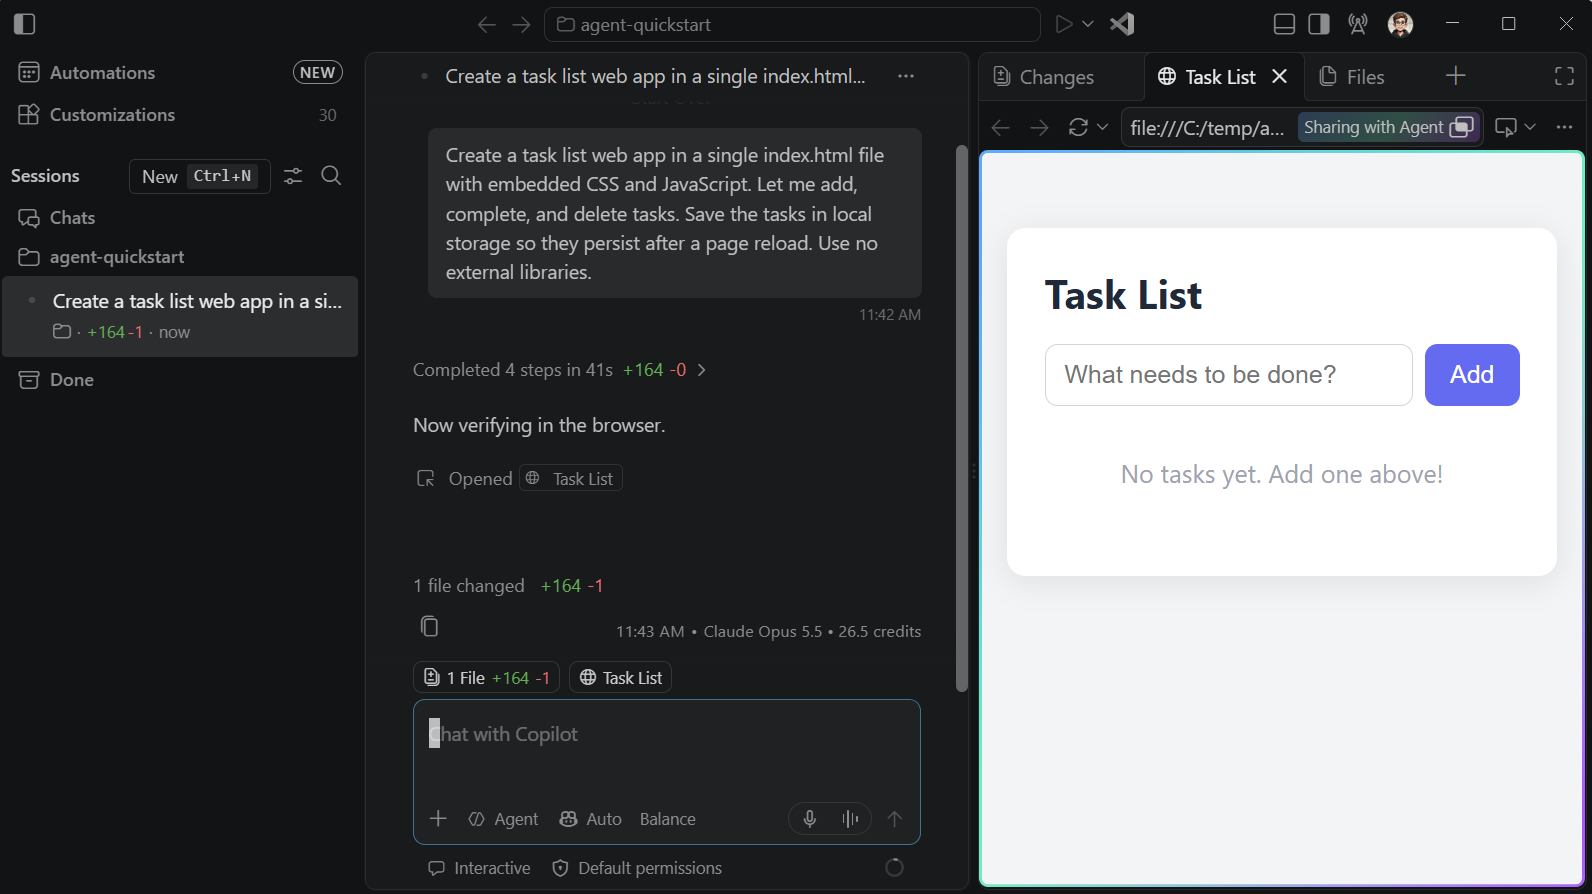Open the Task List chip above chat input
The height and width of the screenshot is (894, 1592).
620,677
